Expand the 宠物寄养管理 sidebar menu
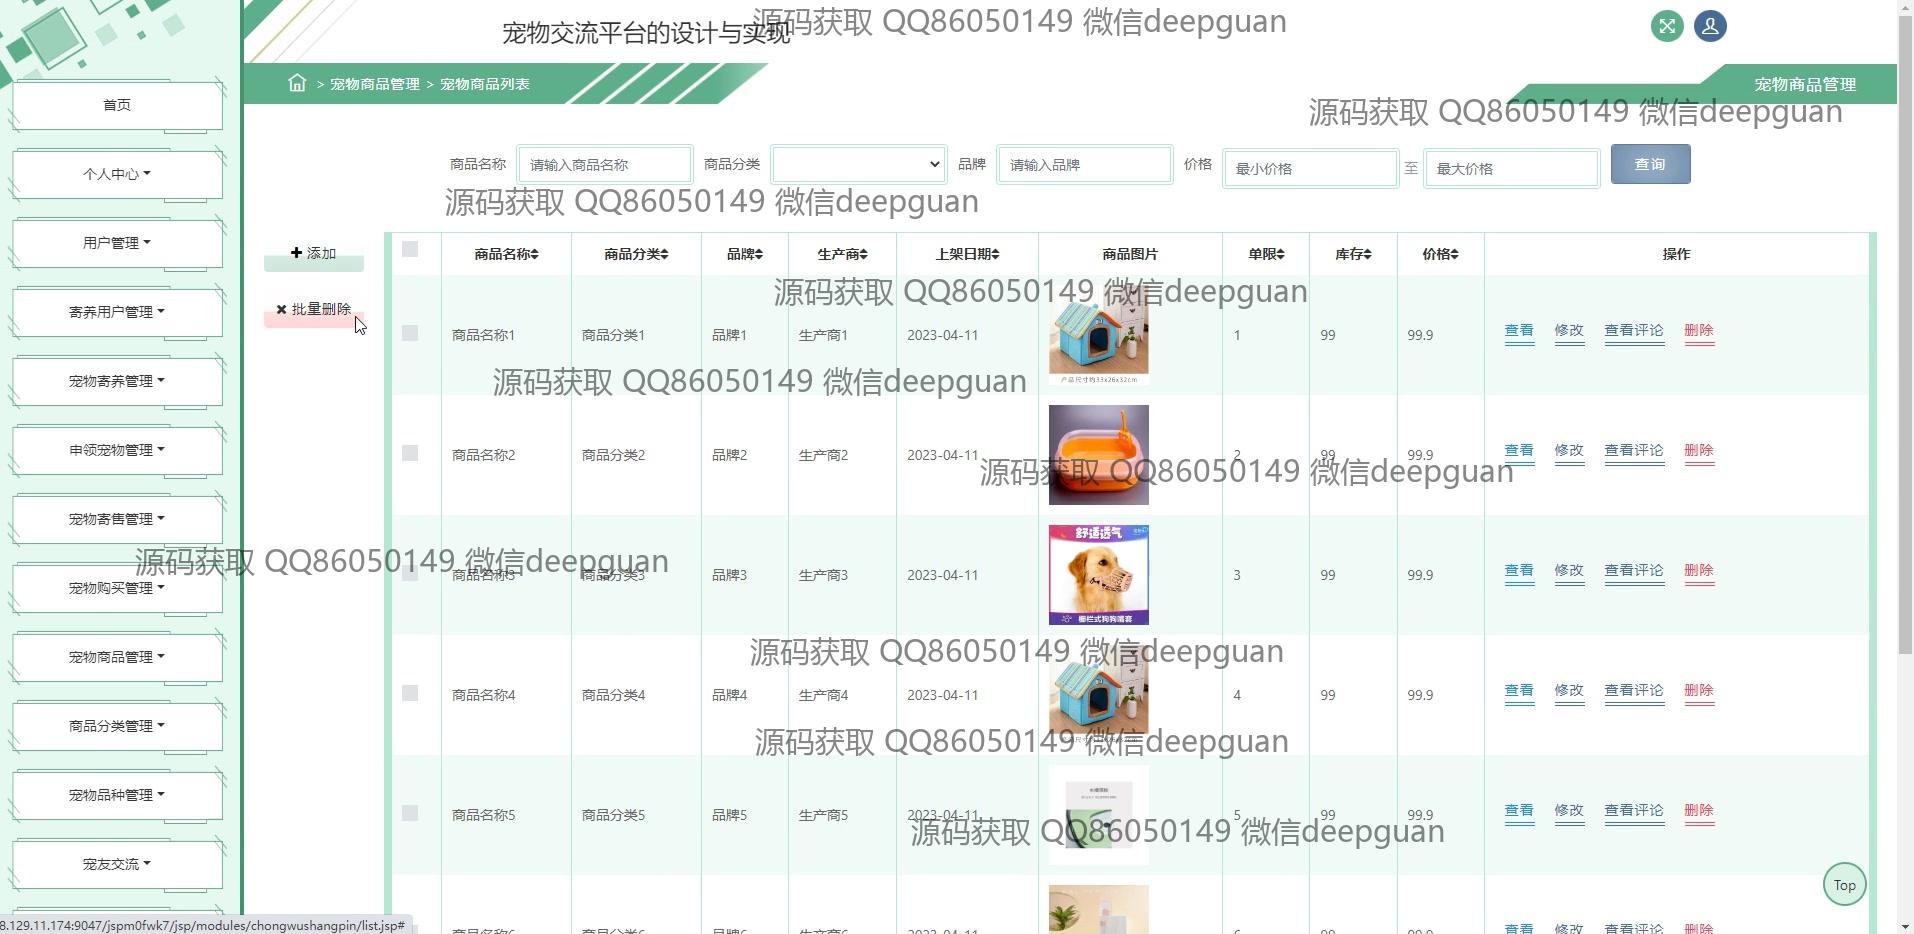The image size is (1914, 934). click(x=117, y=381)
